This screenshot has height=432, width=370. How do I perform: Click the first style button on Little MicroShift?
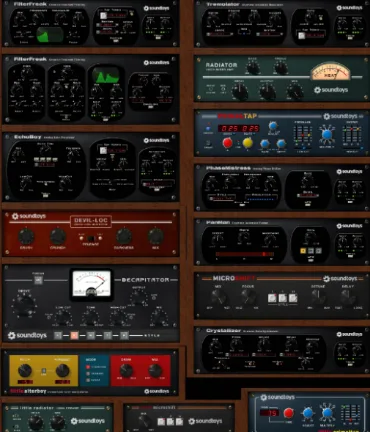tap(161, 422)
